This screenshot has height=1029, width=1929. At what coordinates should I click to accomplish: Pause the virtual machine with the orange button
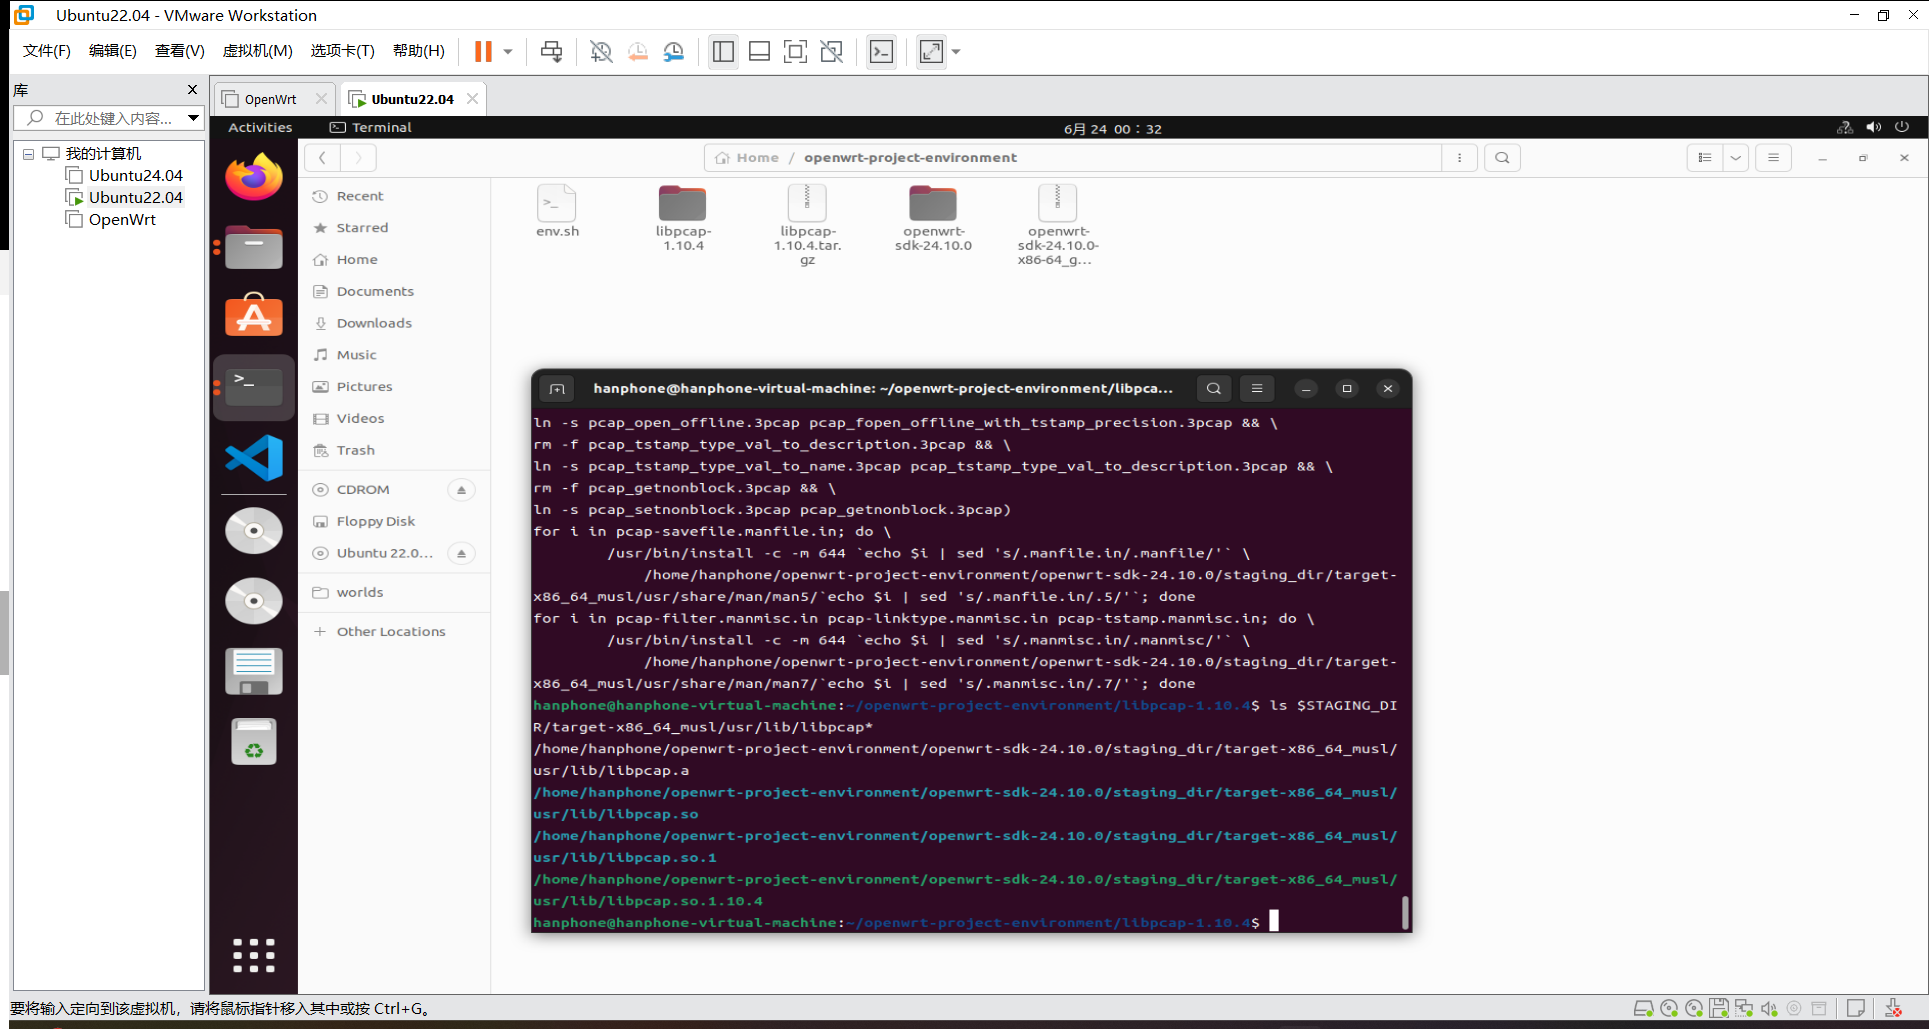pyautogui.click(x=483, y=52)
